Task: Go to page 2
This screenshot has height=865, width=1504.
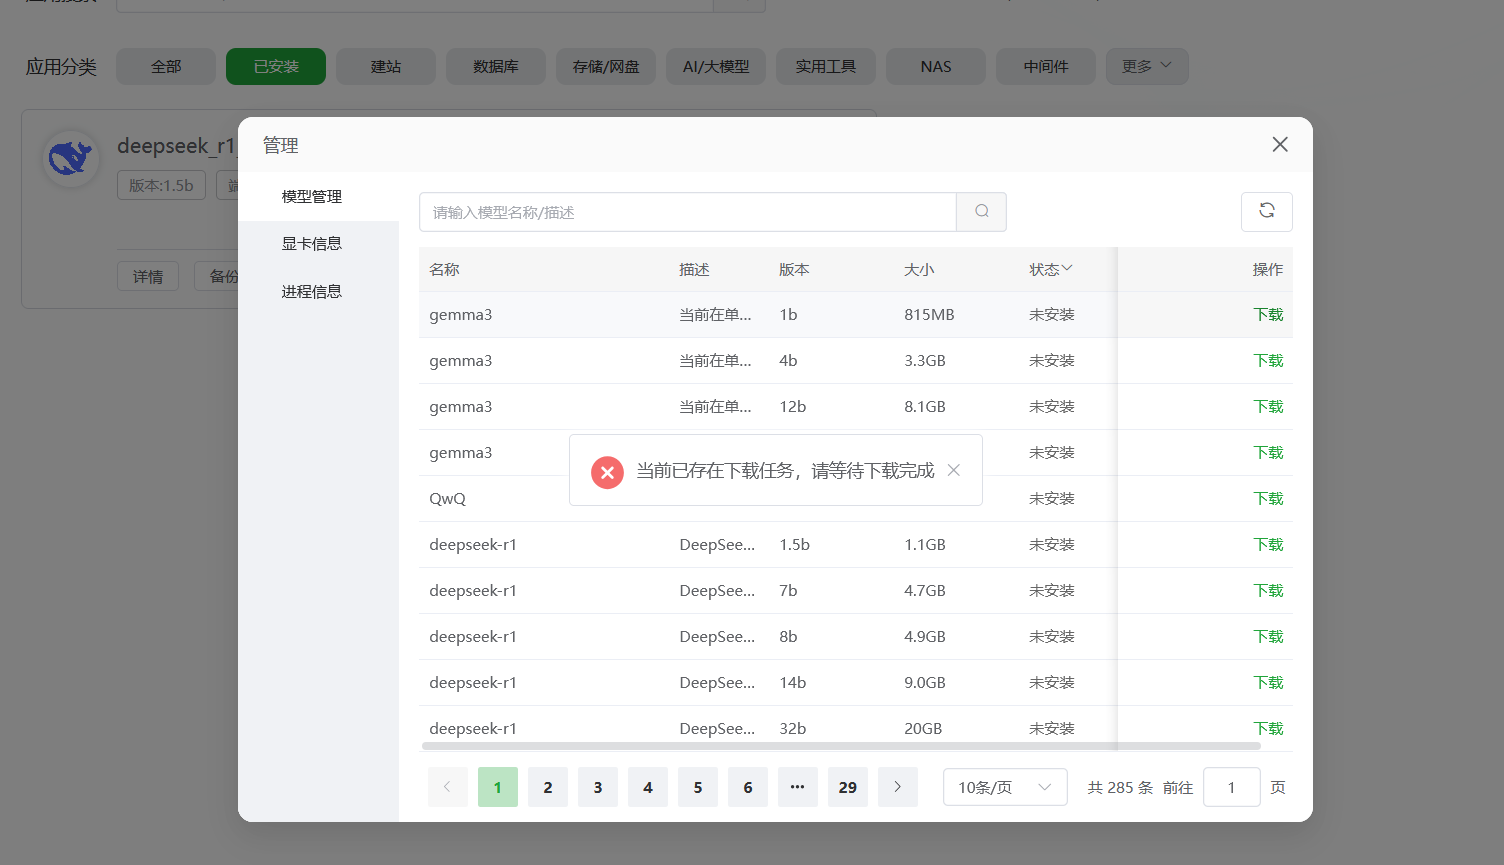Action: pyautogui.click(x=547, y=787)
